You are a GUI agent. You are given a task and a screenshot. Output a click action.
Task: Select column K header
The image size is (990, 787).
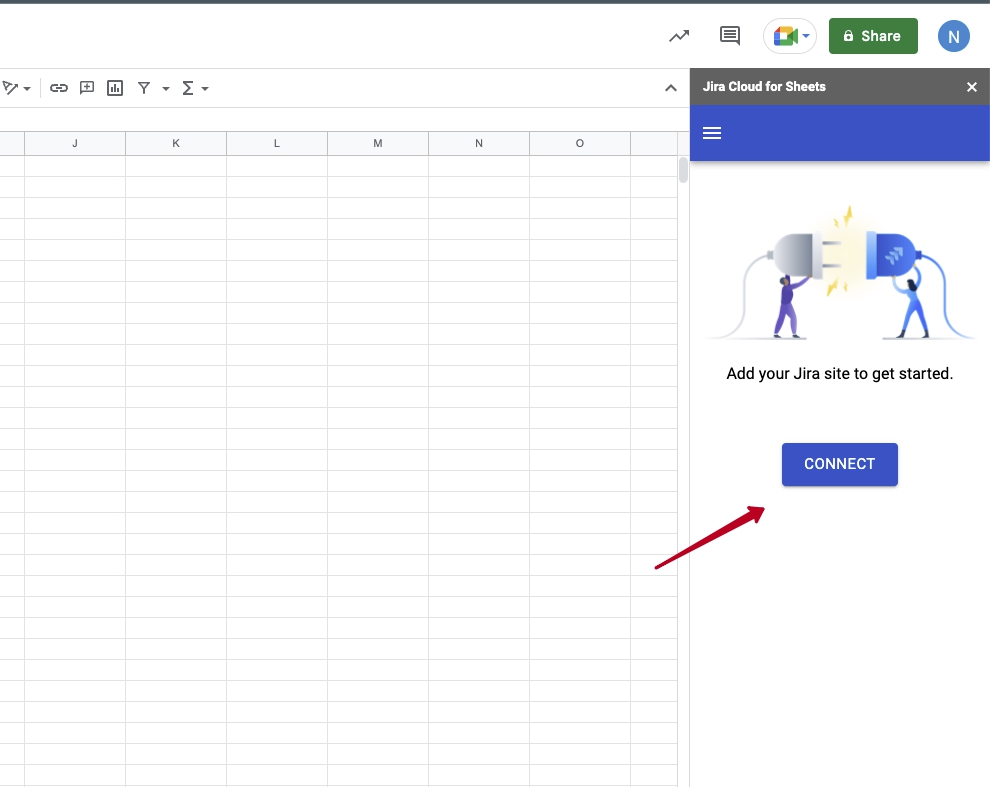click(x=176, y=144)
